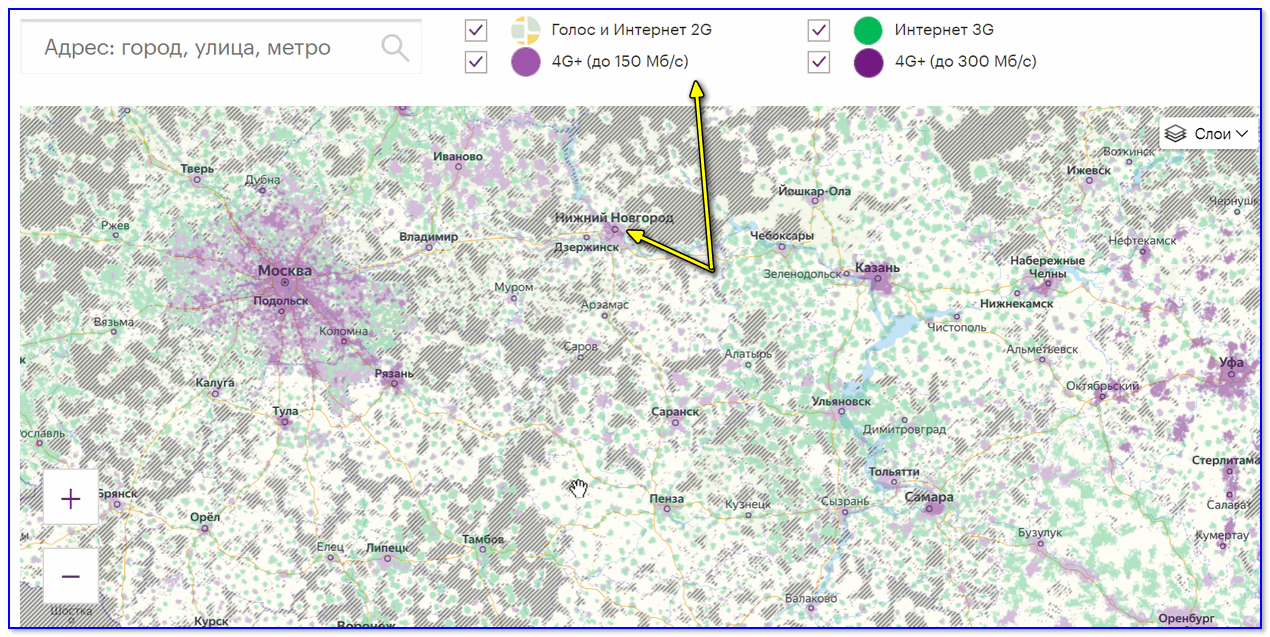Click the map zoom out minus button
This screenshot has width=1270, height=637.
pyautogui.click(x=71, y=576)
